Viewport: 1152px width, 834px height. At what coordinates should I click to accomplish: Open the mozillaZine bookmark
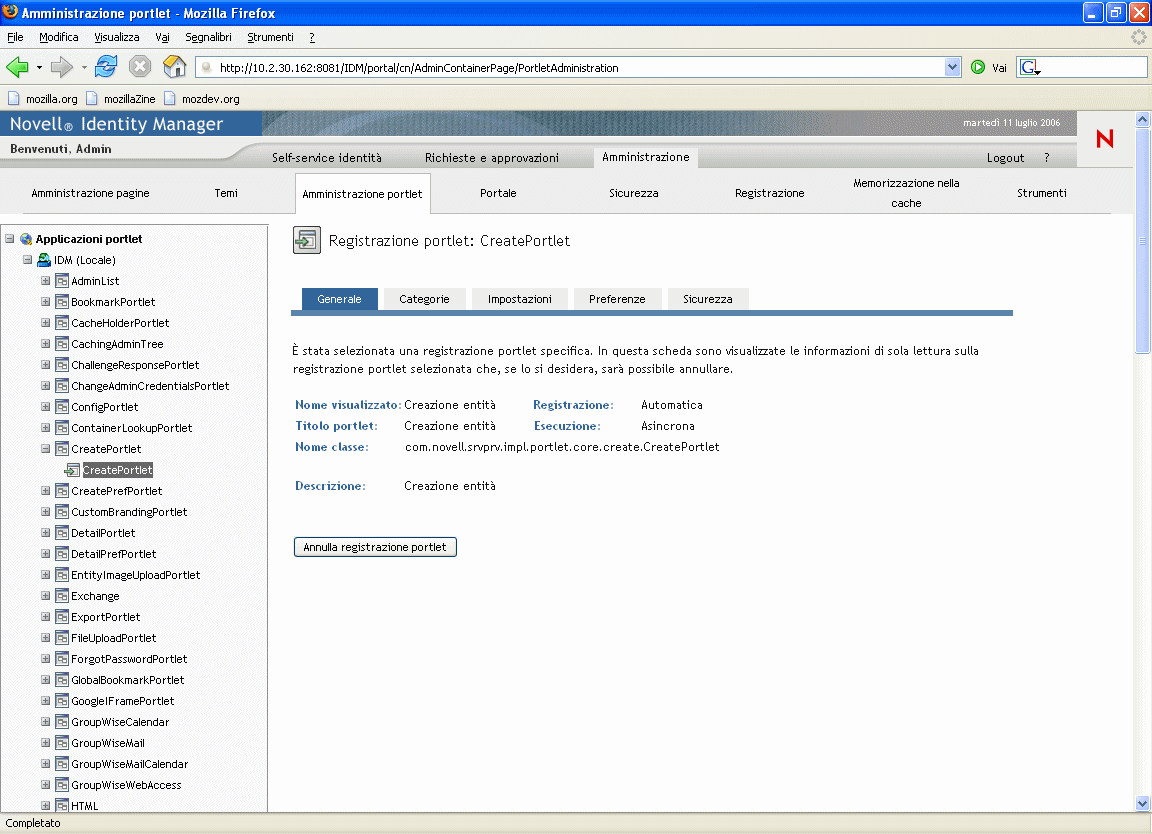click(x=120, y=98)
